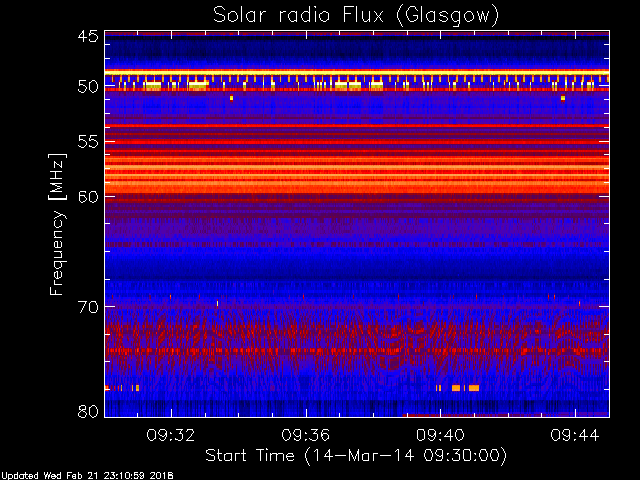Click the time tick label "09:40"
640x480 pixels.
[x=440, y=435]
